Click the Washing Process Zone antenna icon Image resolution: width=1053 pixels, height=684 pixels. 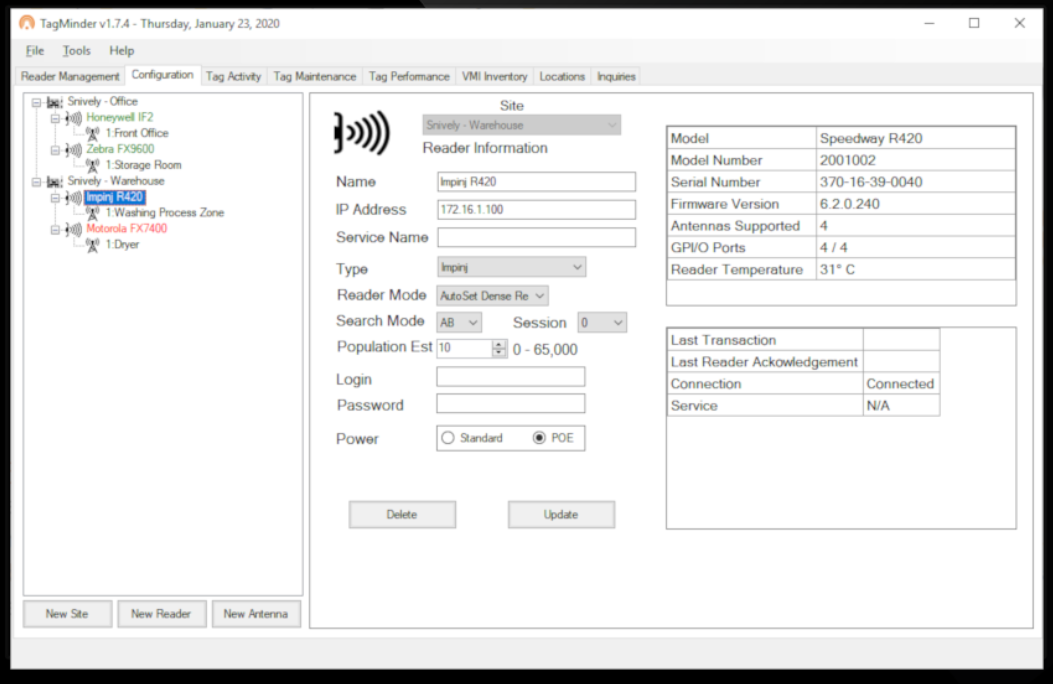point(93,213)
